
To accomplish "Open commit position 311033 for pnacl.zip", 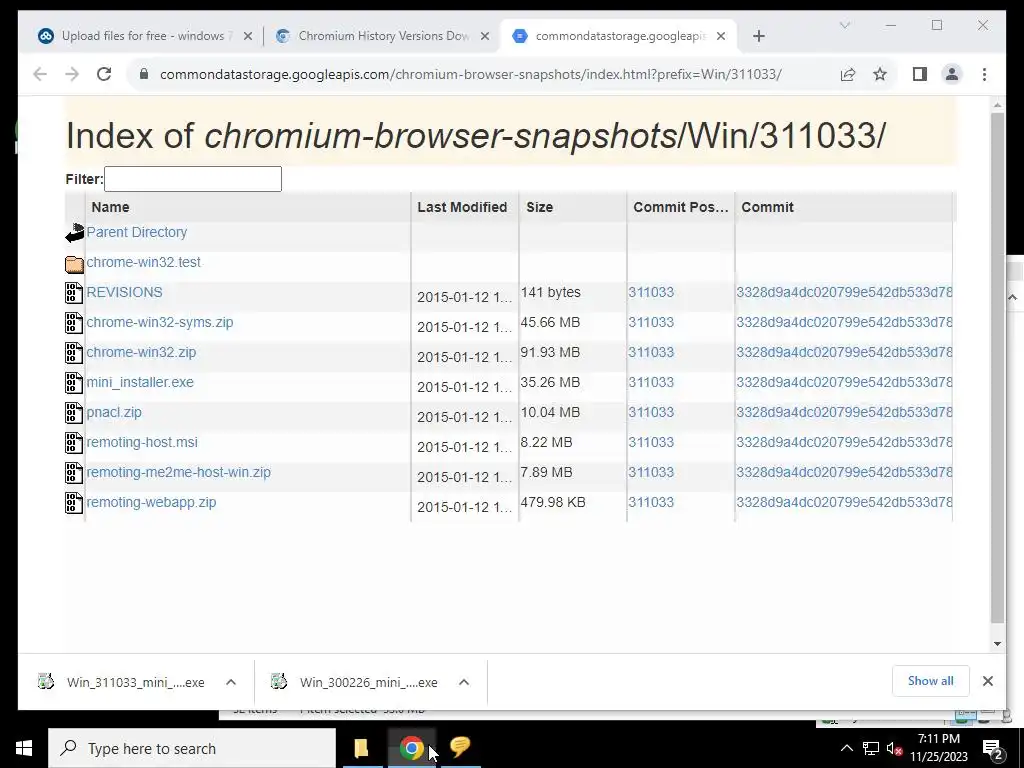I will pyautogui.click(x=651, y=412).
